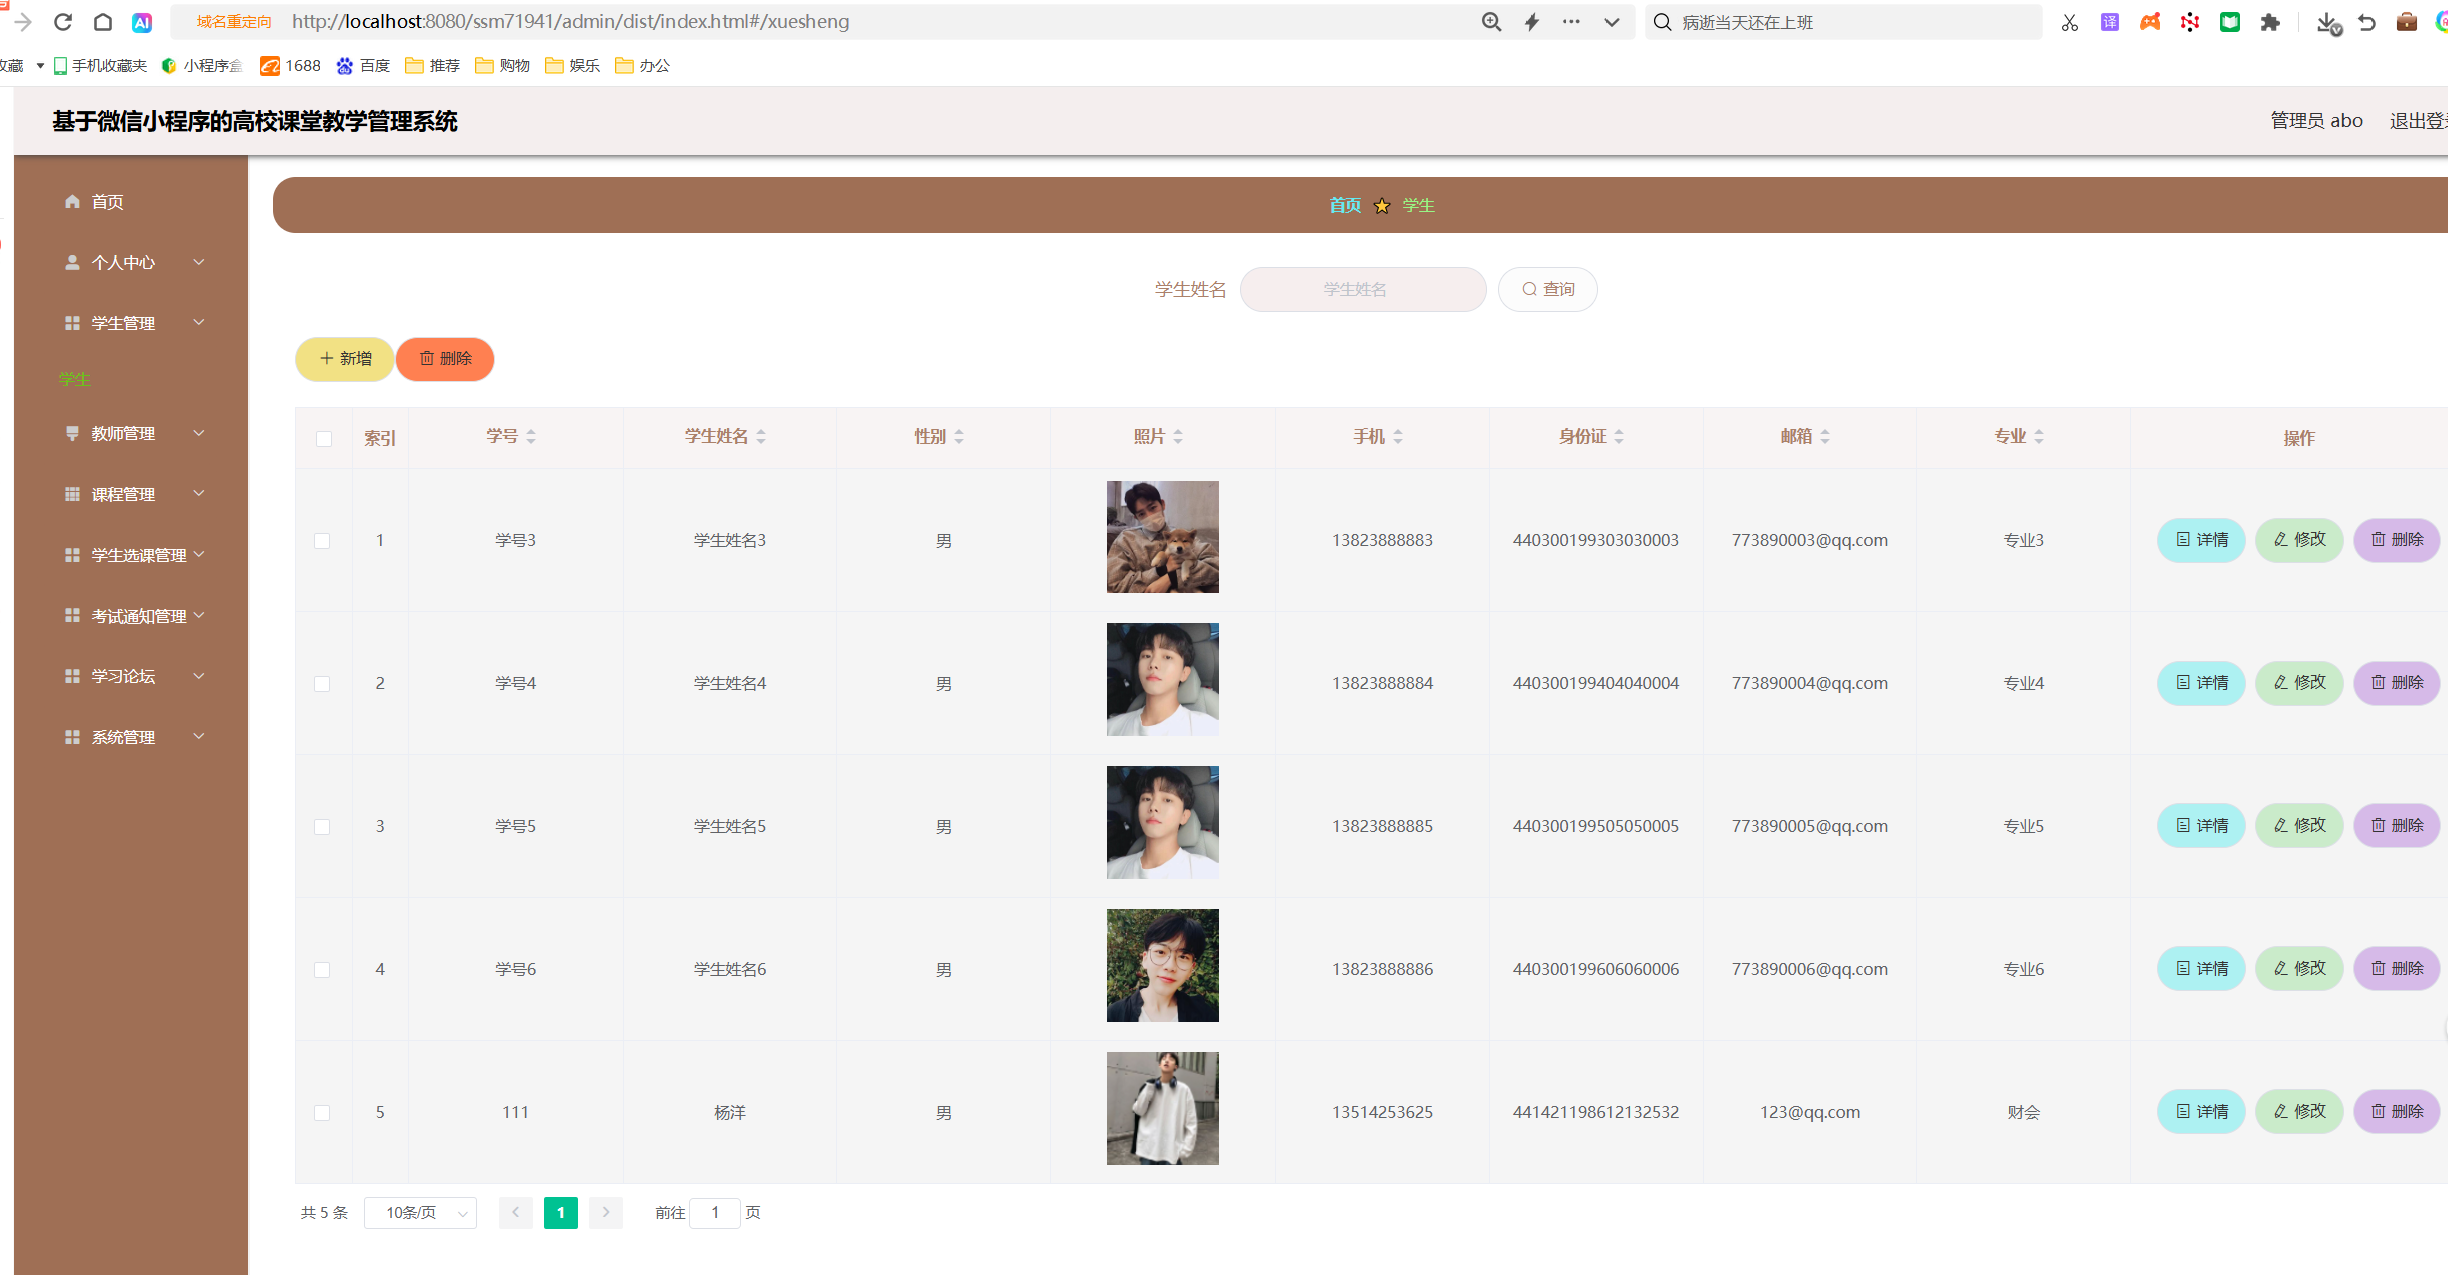The height and width of the screenshot is (1275, 2448).
Task: Sort the table by 学号 column arrows
Action: pyautogui.click(x=531, y=437)
